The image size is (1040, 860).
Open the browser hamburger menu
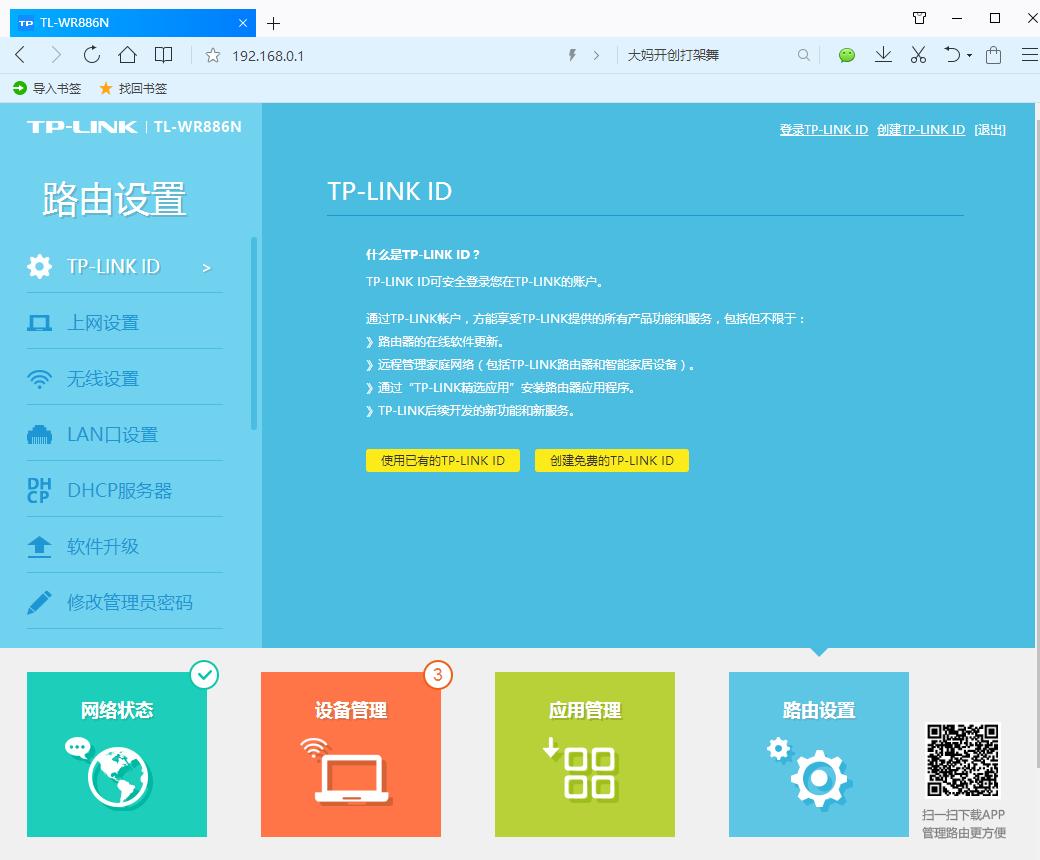point(1029,54)
